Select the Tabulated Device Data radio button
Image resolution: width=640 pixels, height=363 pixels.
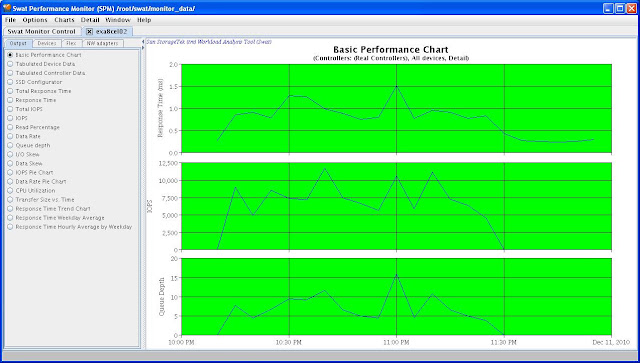pos(10,64)
